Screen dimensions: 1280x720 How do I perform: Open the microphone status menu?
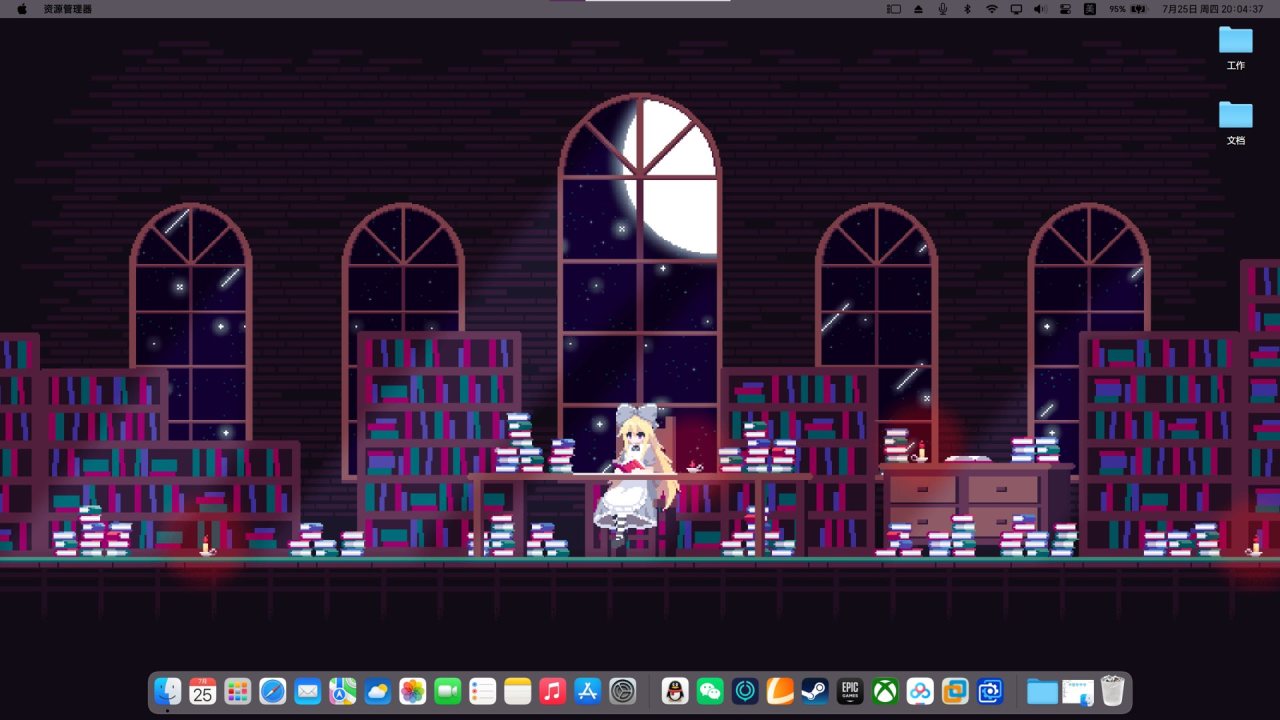click(943, 9)
